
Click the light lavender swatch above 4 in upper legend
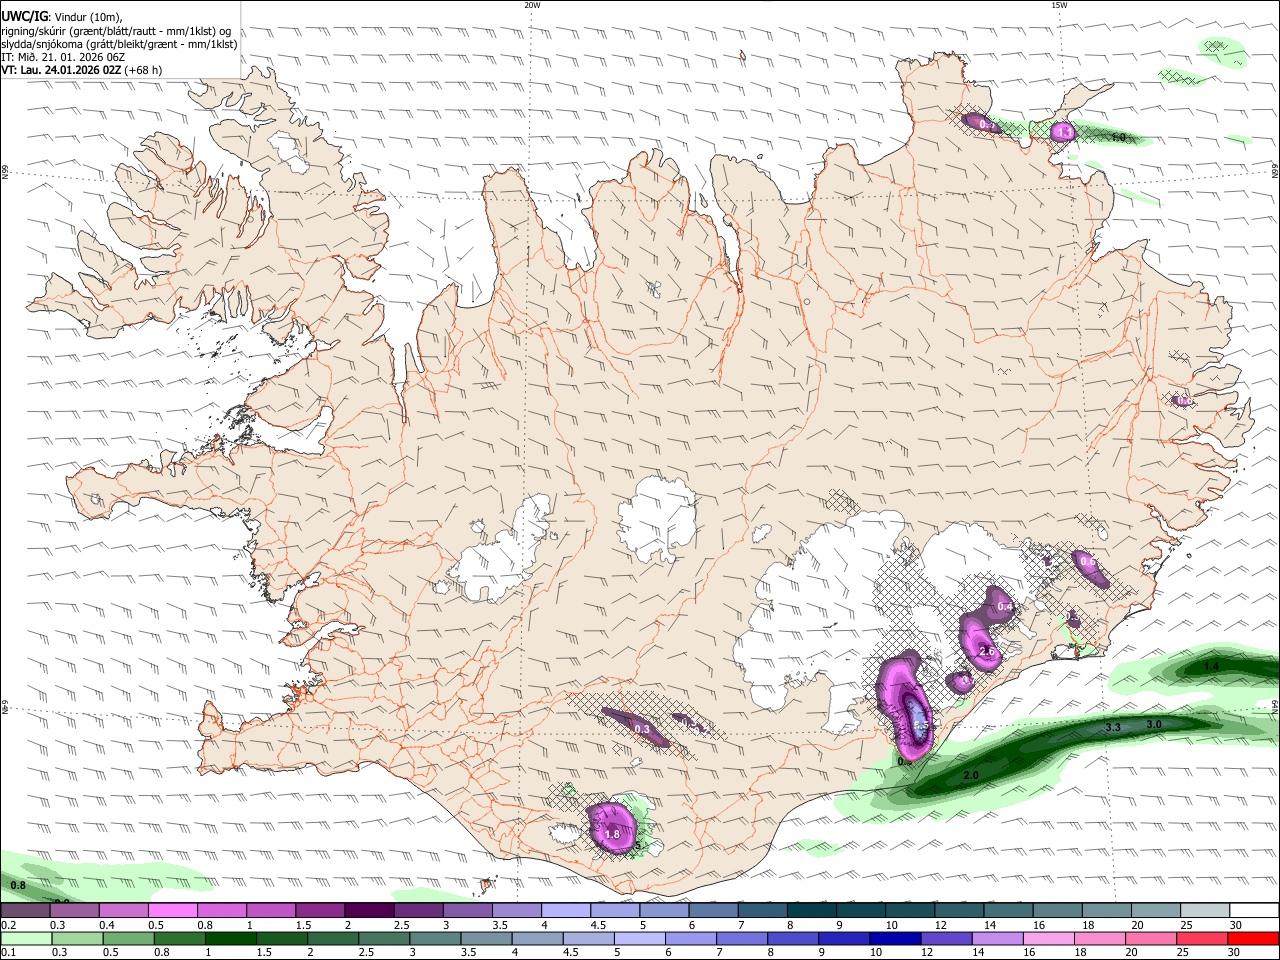(x=565, y=911)
